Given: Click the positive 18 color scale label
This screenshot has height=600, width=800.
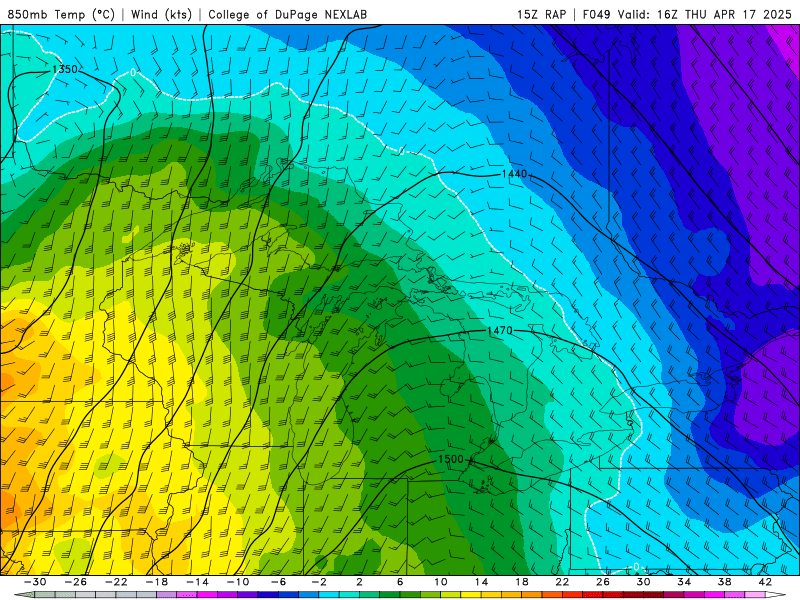Looking at the screenshot, I should 521,582.
